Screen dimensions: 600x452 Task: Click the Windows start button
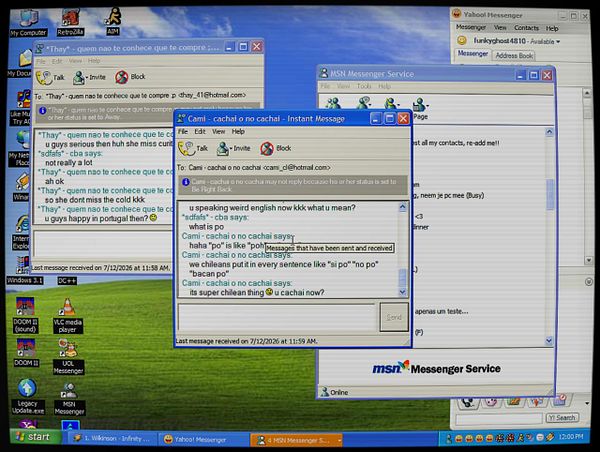click(35, 437)
